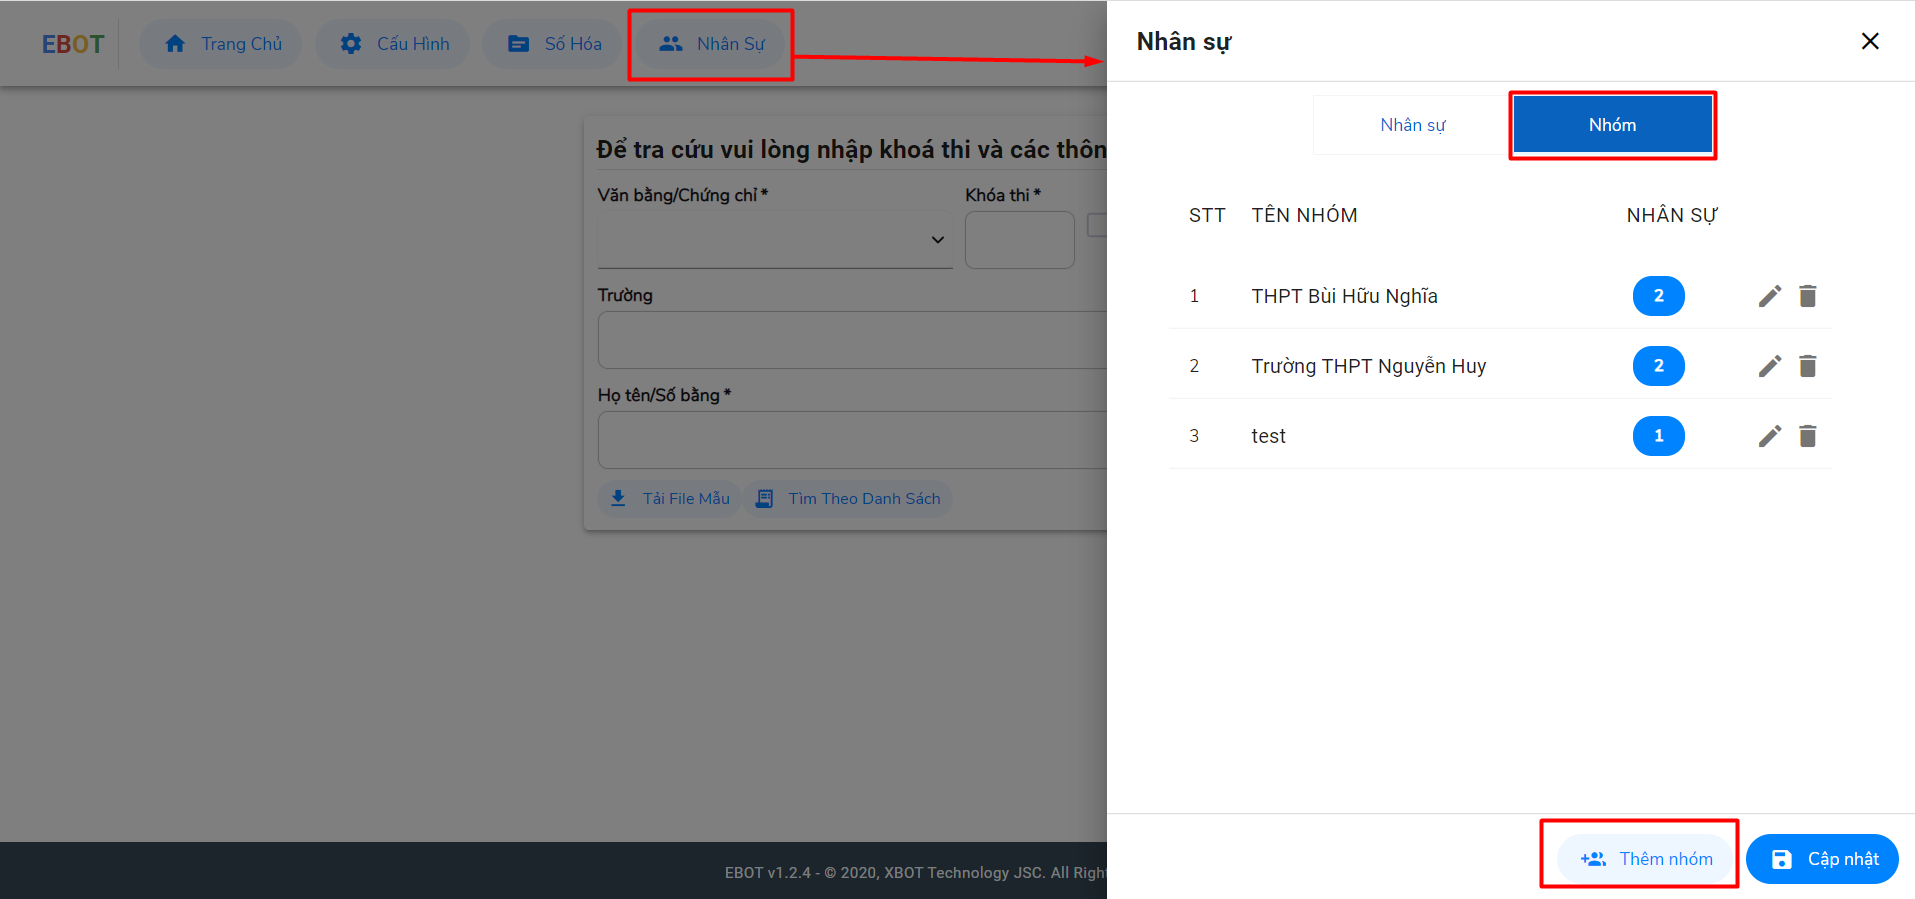Click Thêm nhóm button
This screenshot has width=1915, height=899.
click(x=1646, y=859)
